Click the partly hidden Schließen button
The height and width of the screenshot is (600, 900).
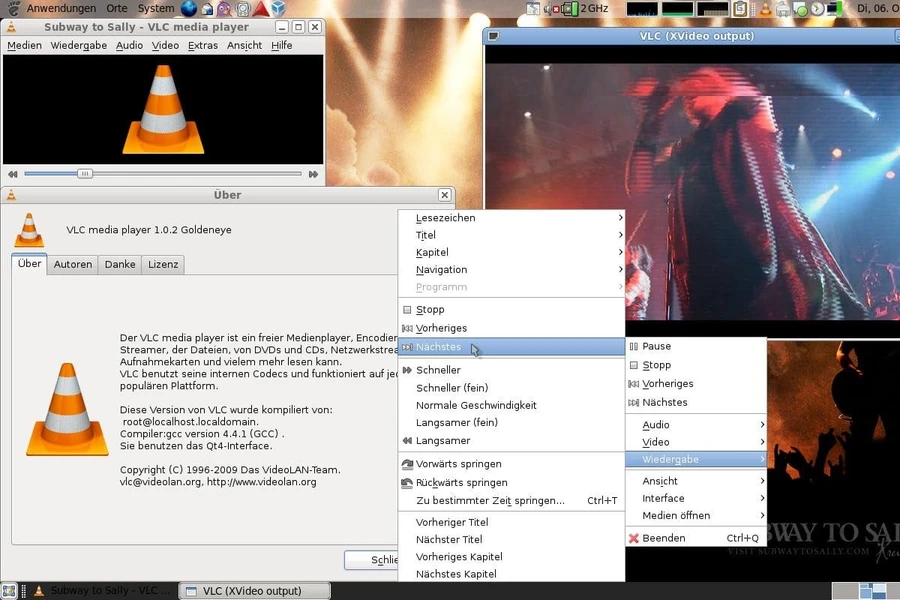coord(371,560)
